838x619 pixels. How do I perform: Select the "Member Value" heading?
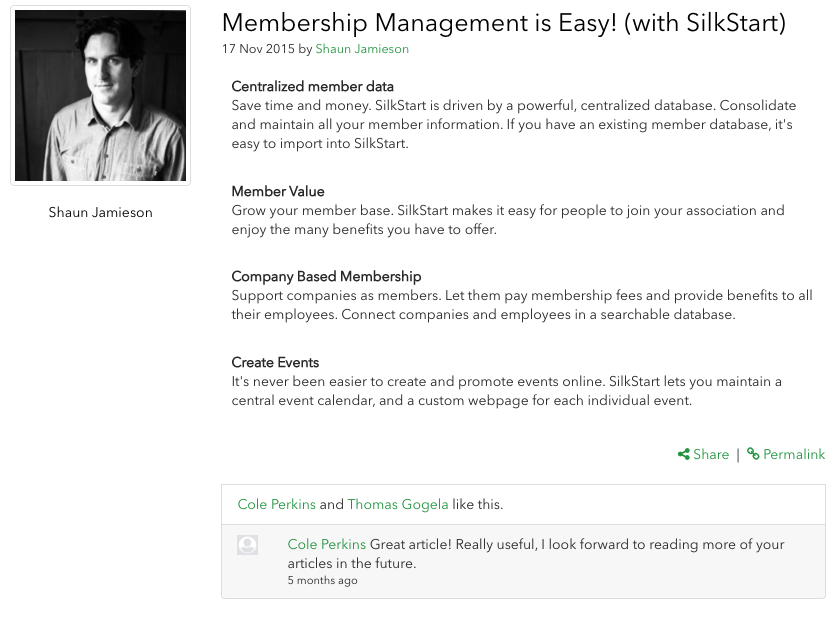[278, 191]
